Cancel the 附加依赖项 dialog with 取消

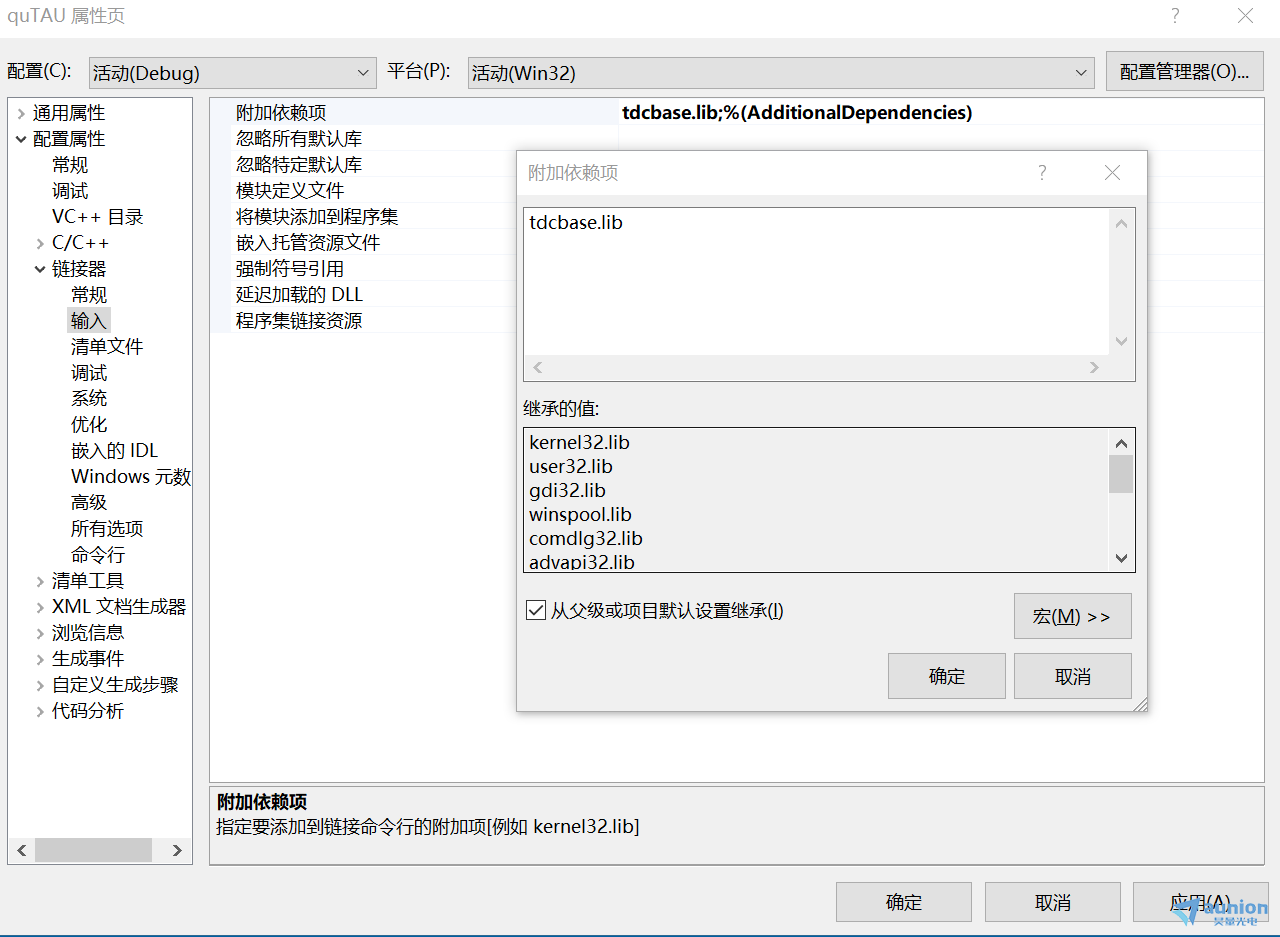pos(1072,676)
